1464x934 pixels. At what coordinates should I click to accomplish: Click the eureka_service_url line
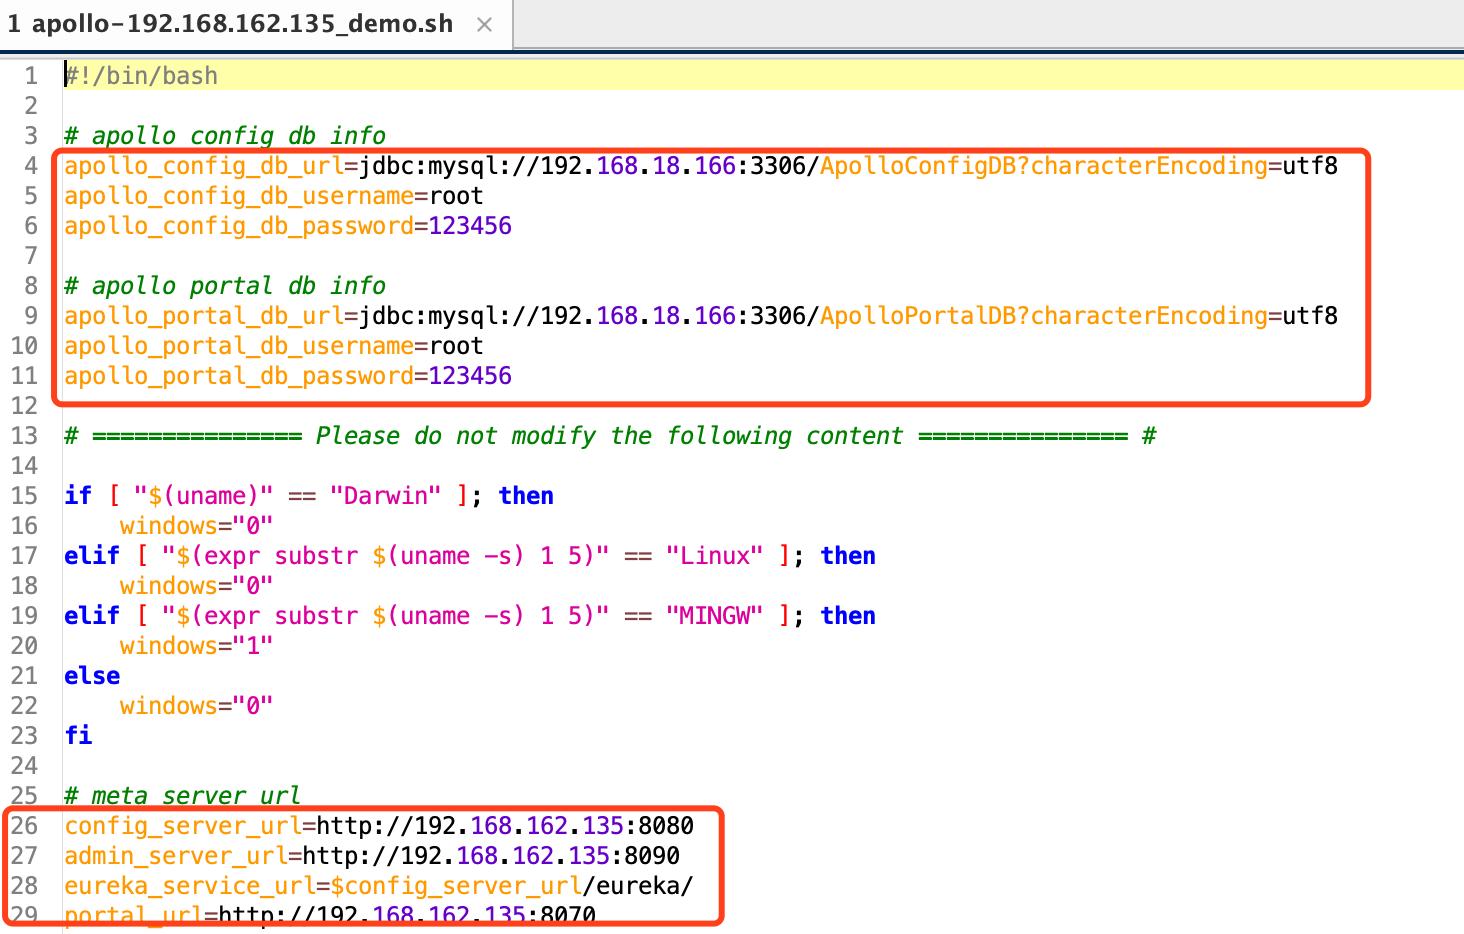click(379, 886)
